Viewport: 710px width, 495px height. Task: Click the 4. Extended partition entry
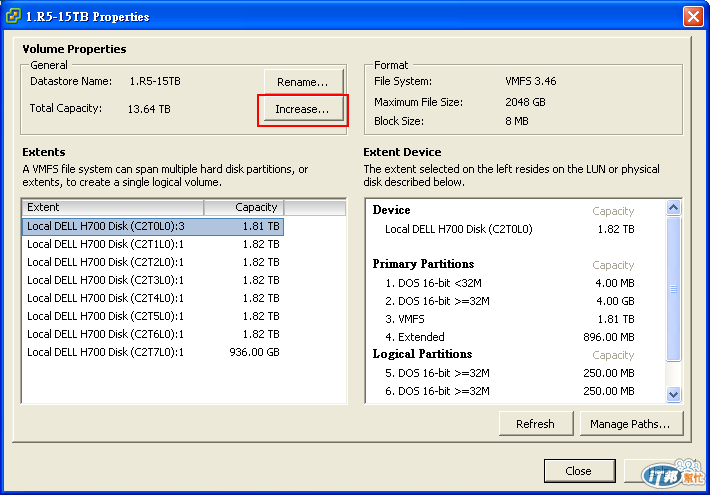415,337
